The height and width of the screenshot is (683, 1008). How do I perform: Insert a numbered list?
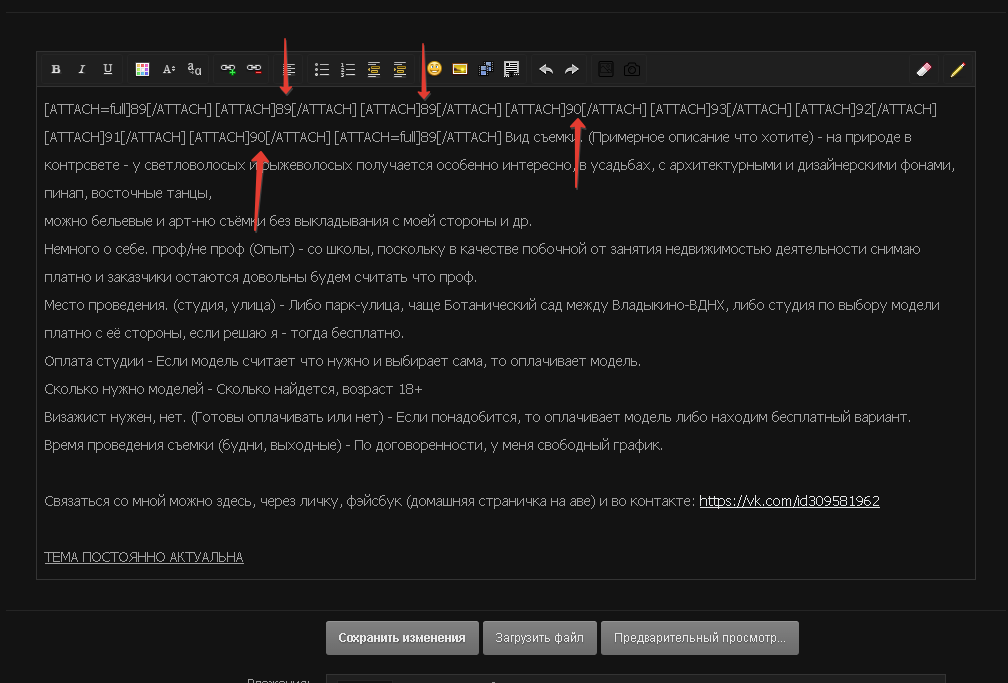pos(348,69)
